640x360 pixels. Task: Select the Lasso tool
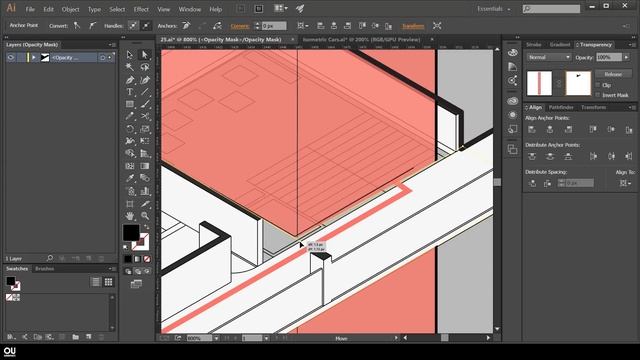point(144,67)
